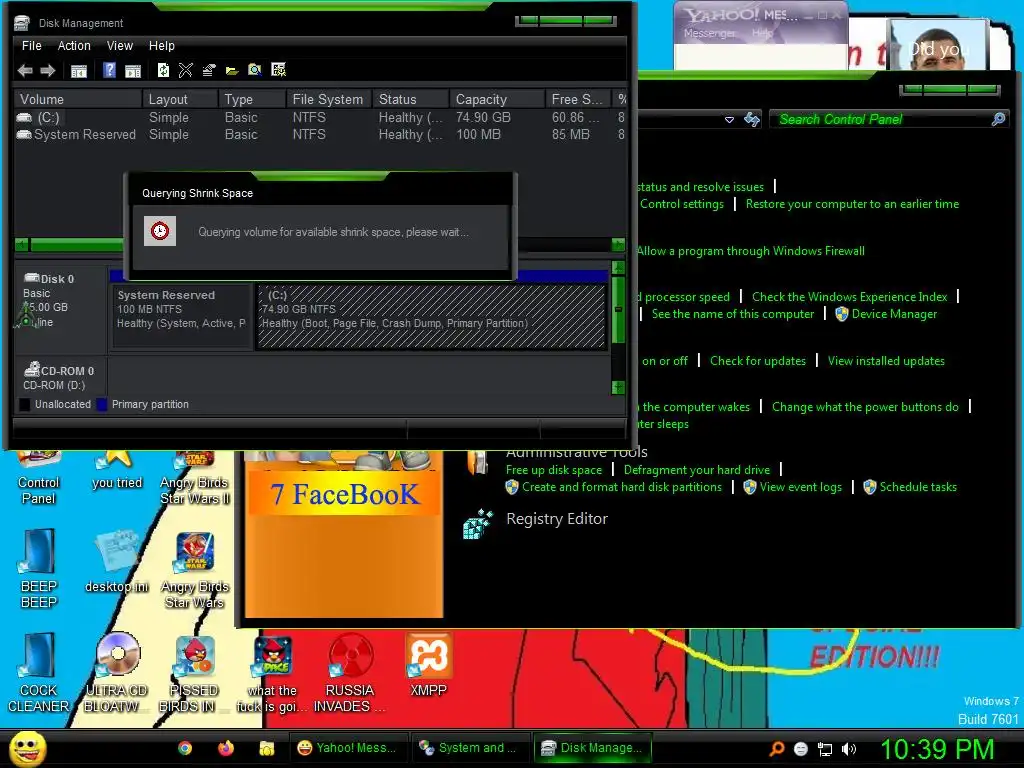Click Change what the power buttons do
1024x768 pixels.
(865, 407)
